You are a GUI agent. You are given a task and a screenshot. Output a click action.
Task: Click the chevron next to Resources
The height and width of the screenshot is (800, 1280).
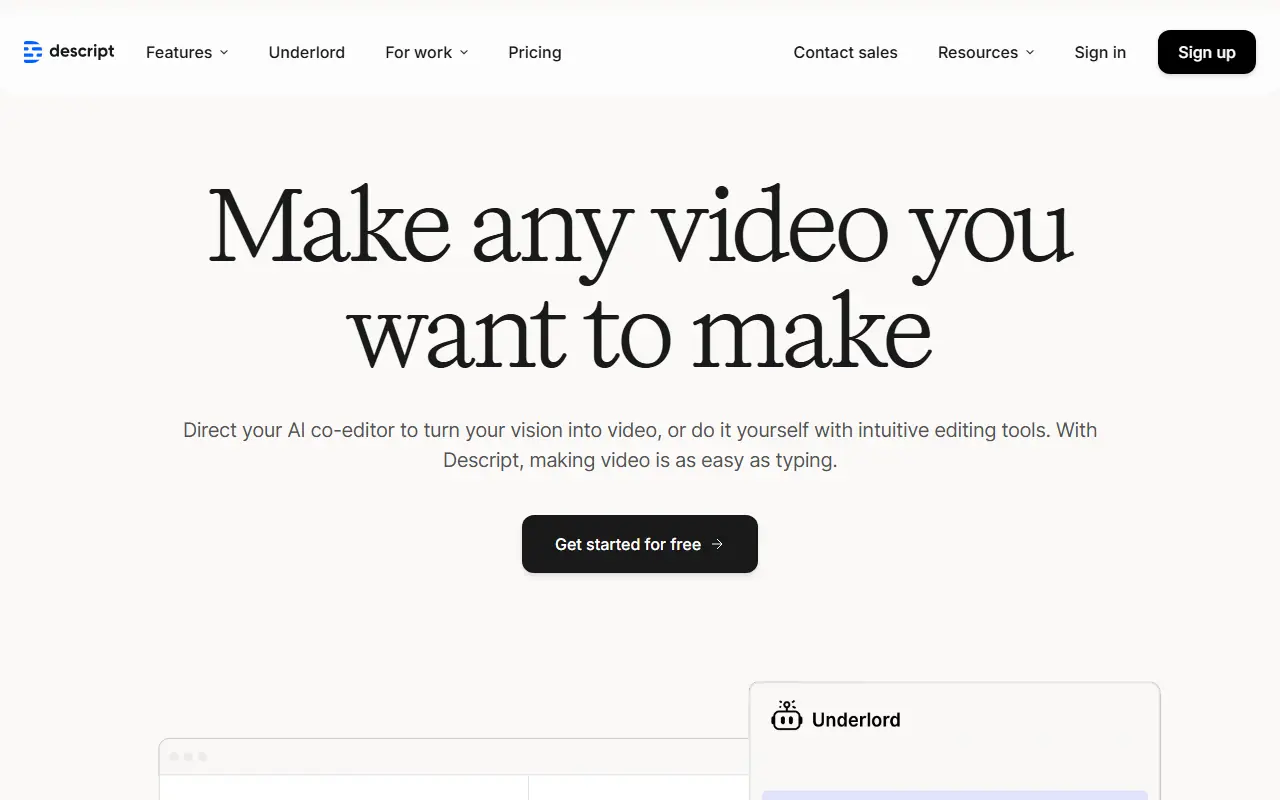click(x=1030, y=53)
